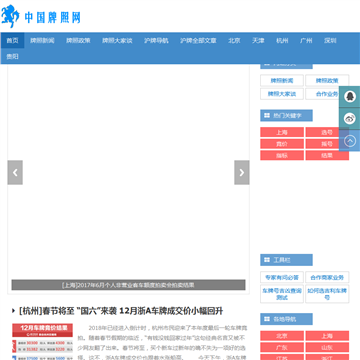Click grid icon beside 各地导航 header

267,319
